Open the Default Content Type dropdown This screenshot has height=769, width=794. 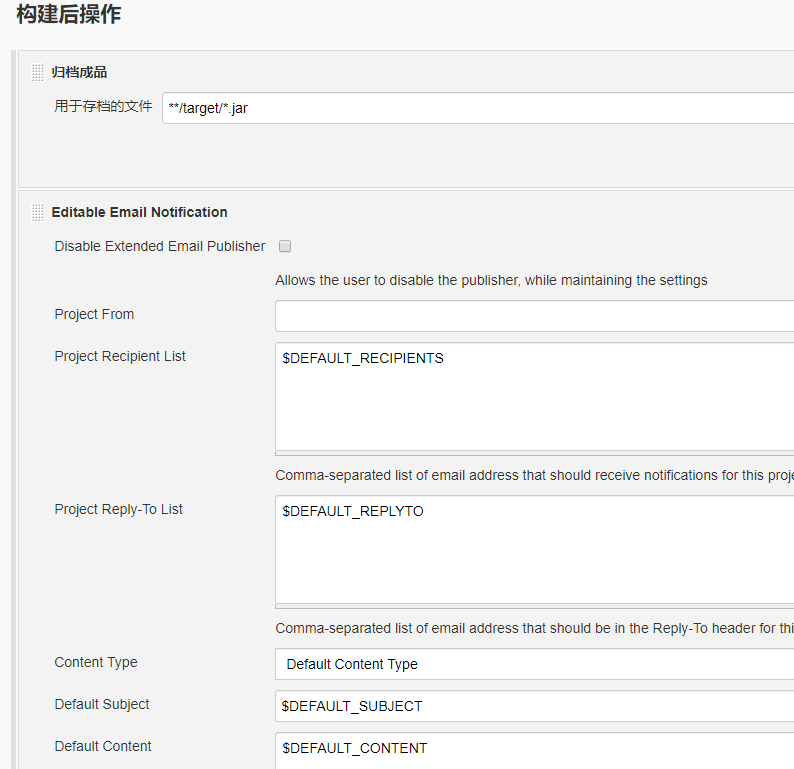coord(535,664)
